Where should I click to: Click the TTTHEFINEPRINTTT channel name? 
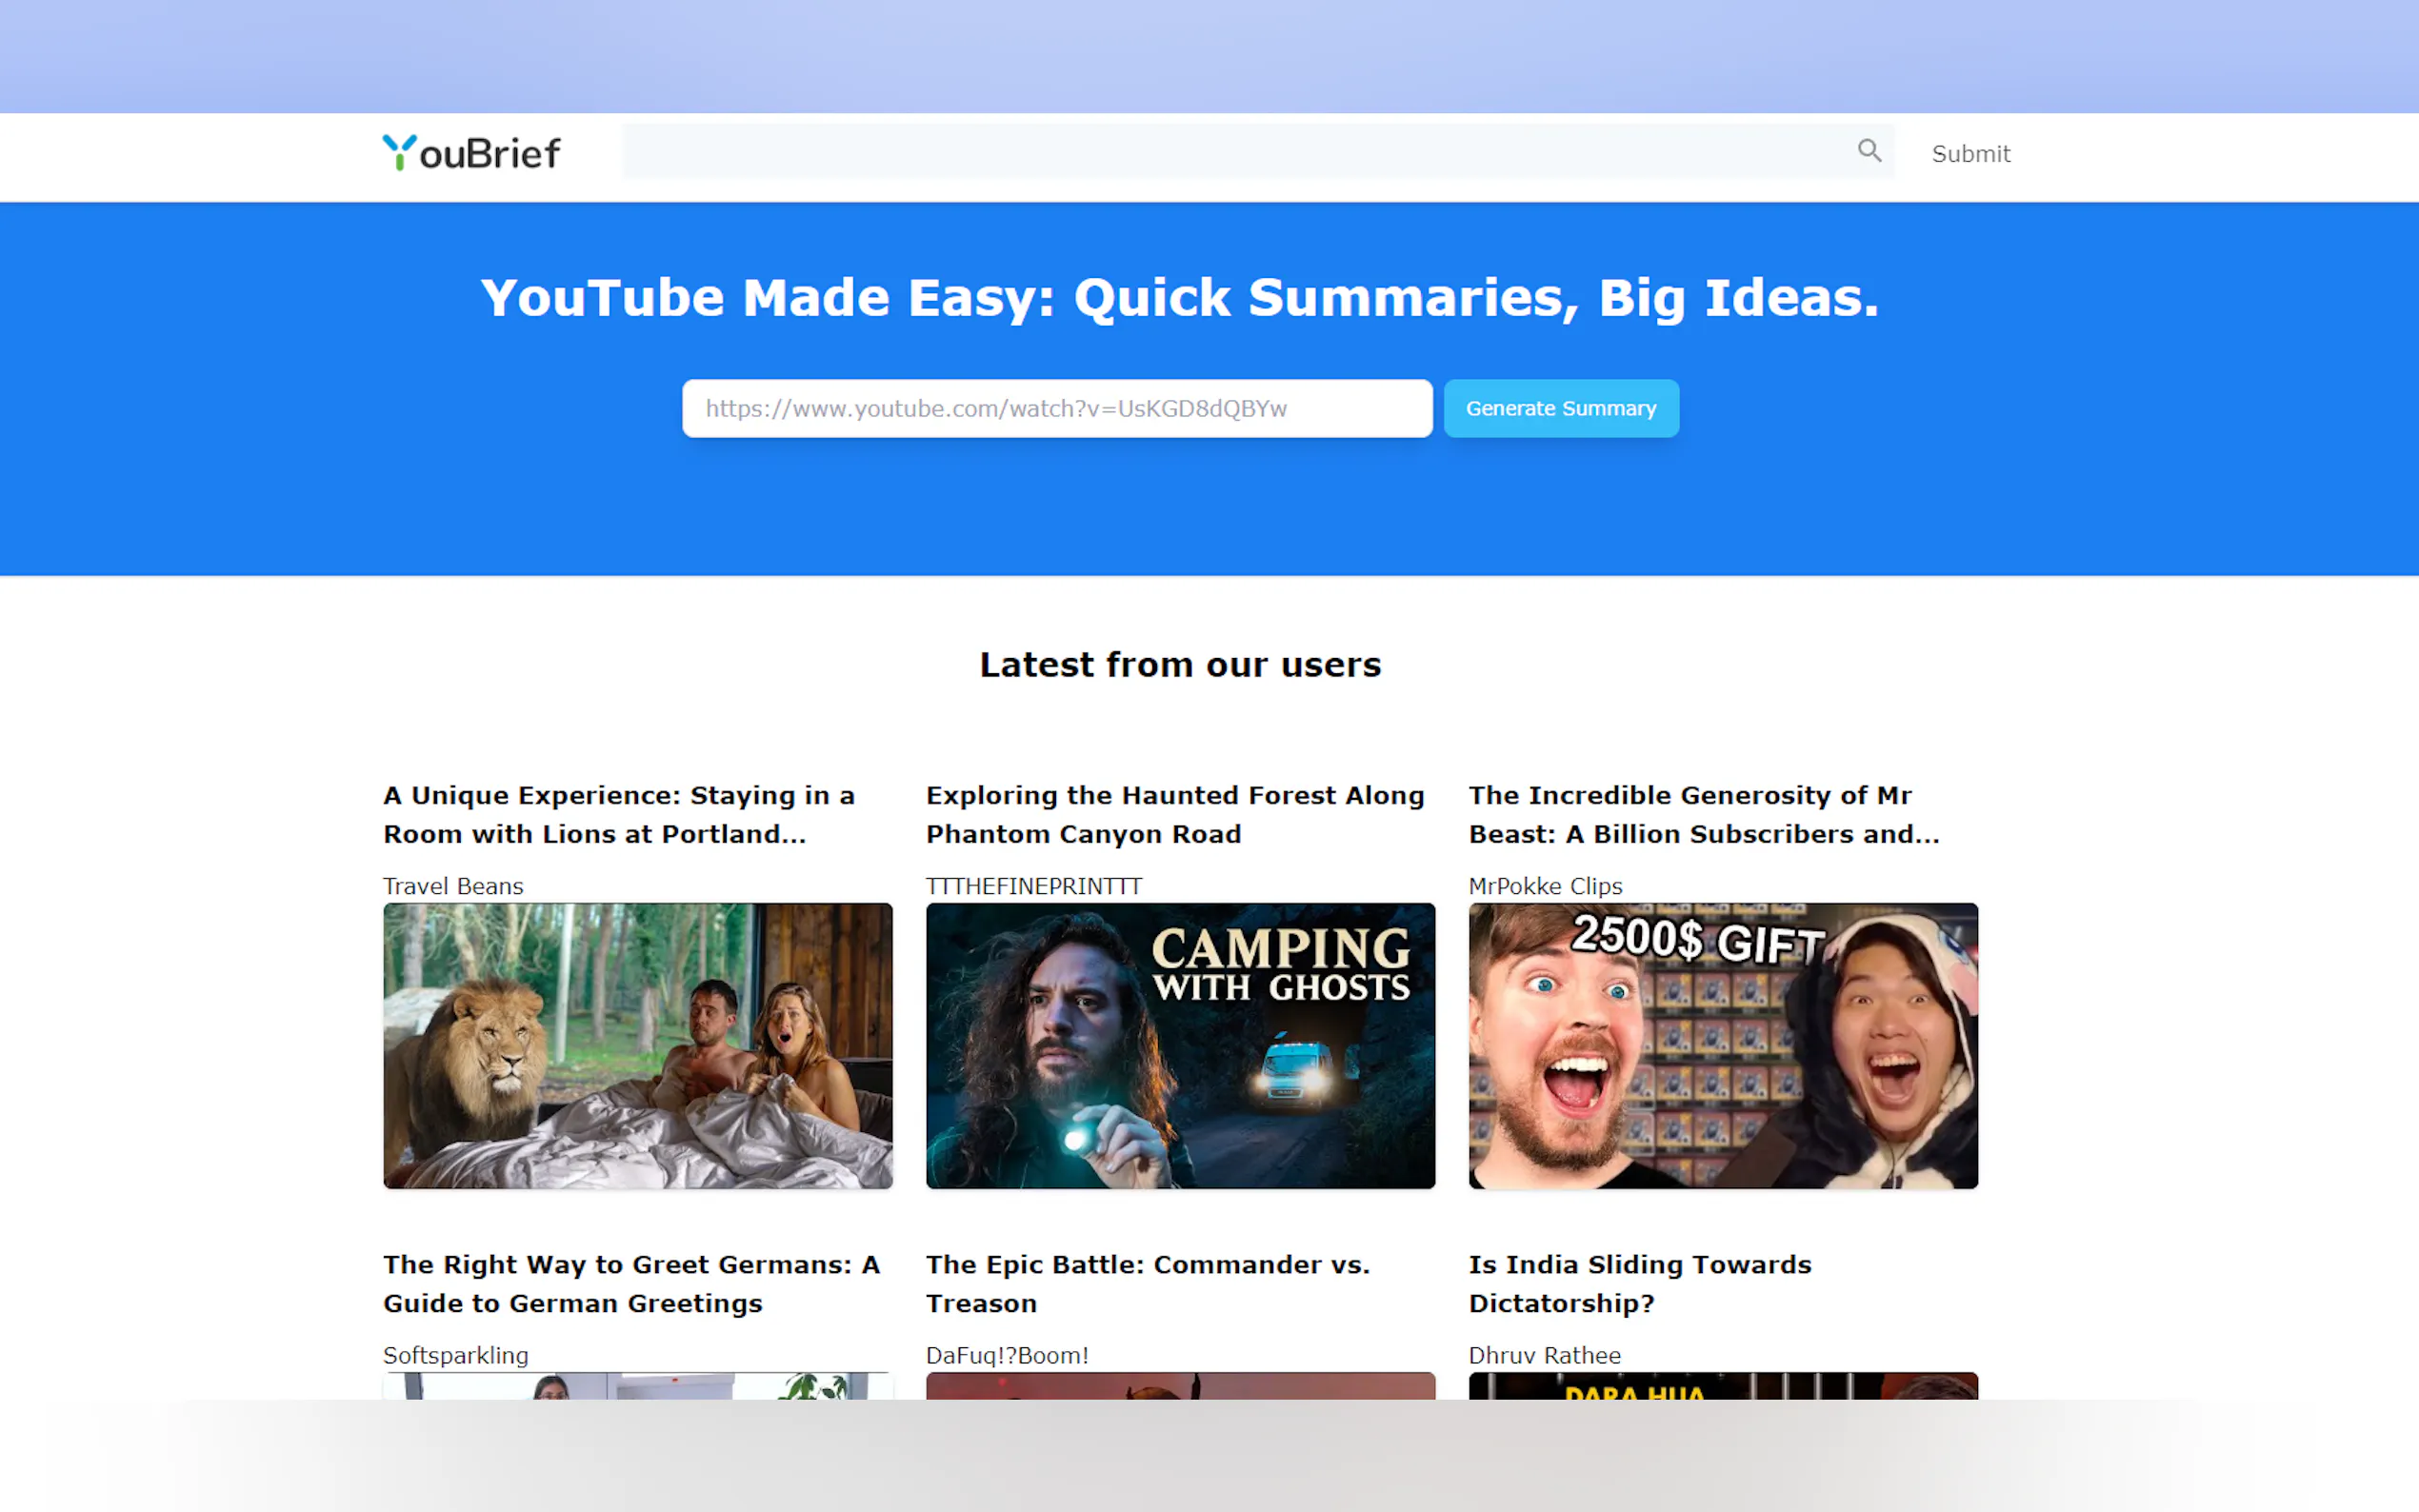1033,886
